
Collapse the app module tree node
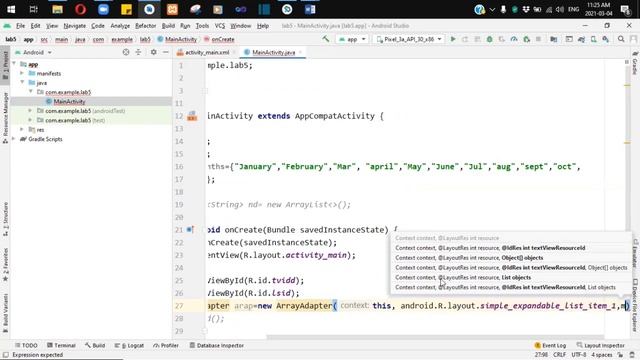click(14, 64)
